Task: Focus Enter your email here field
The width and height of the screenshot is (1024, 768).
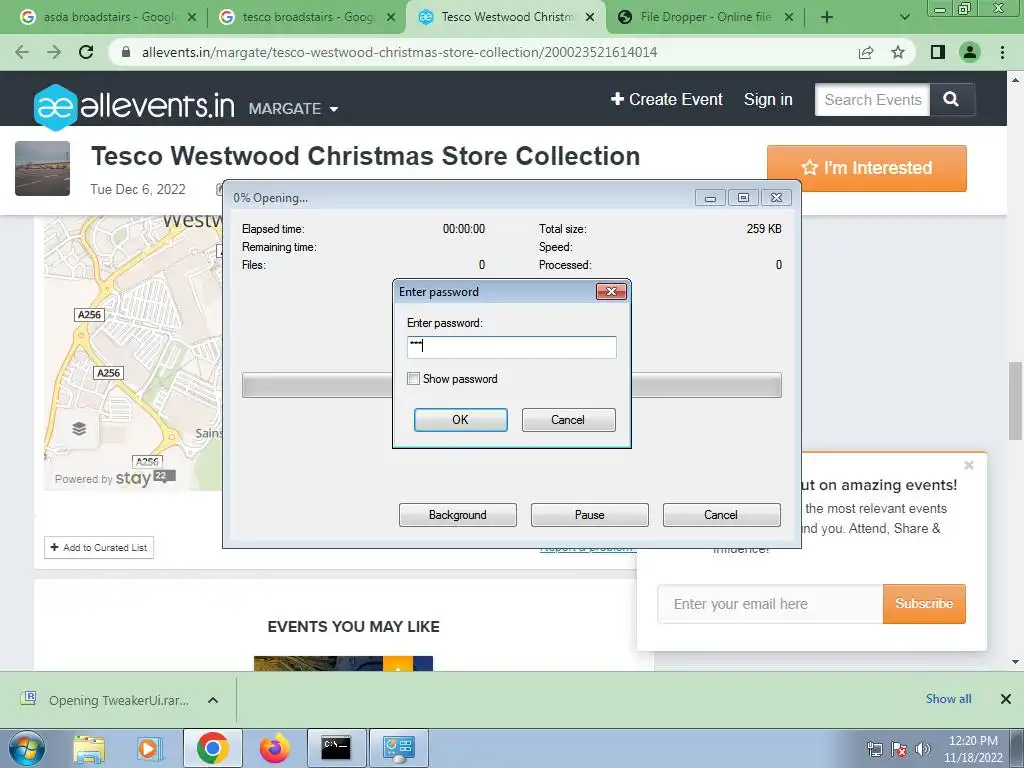Action: (x=770, y=604)
